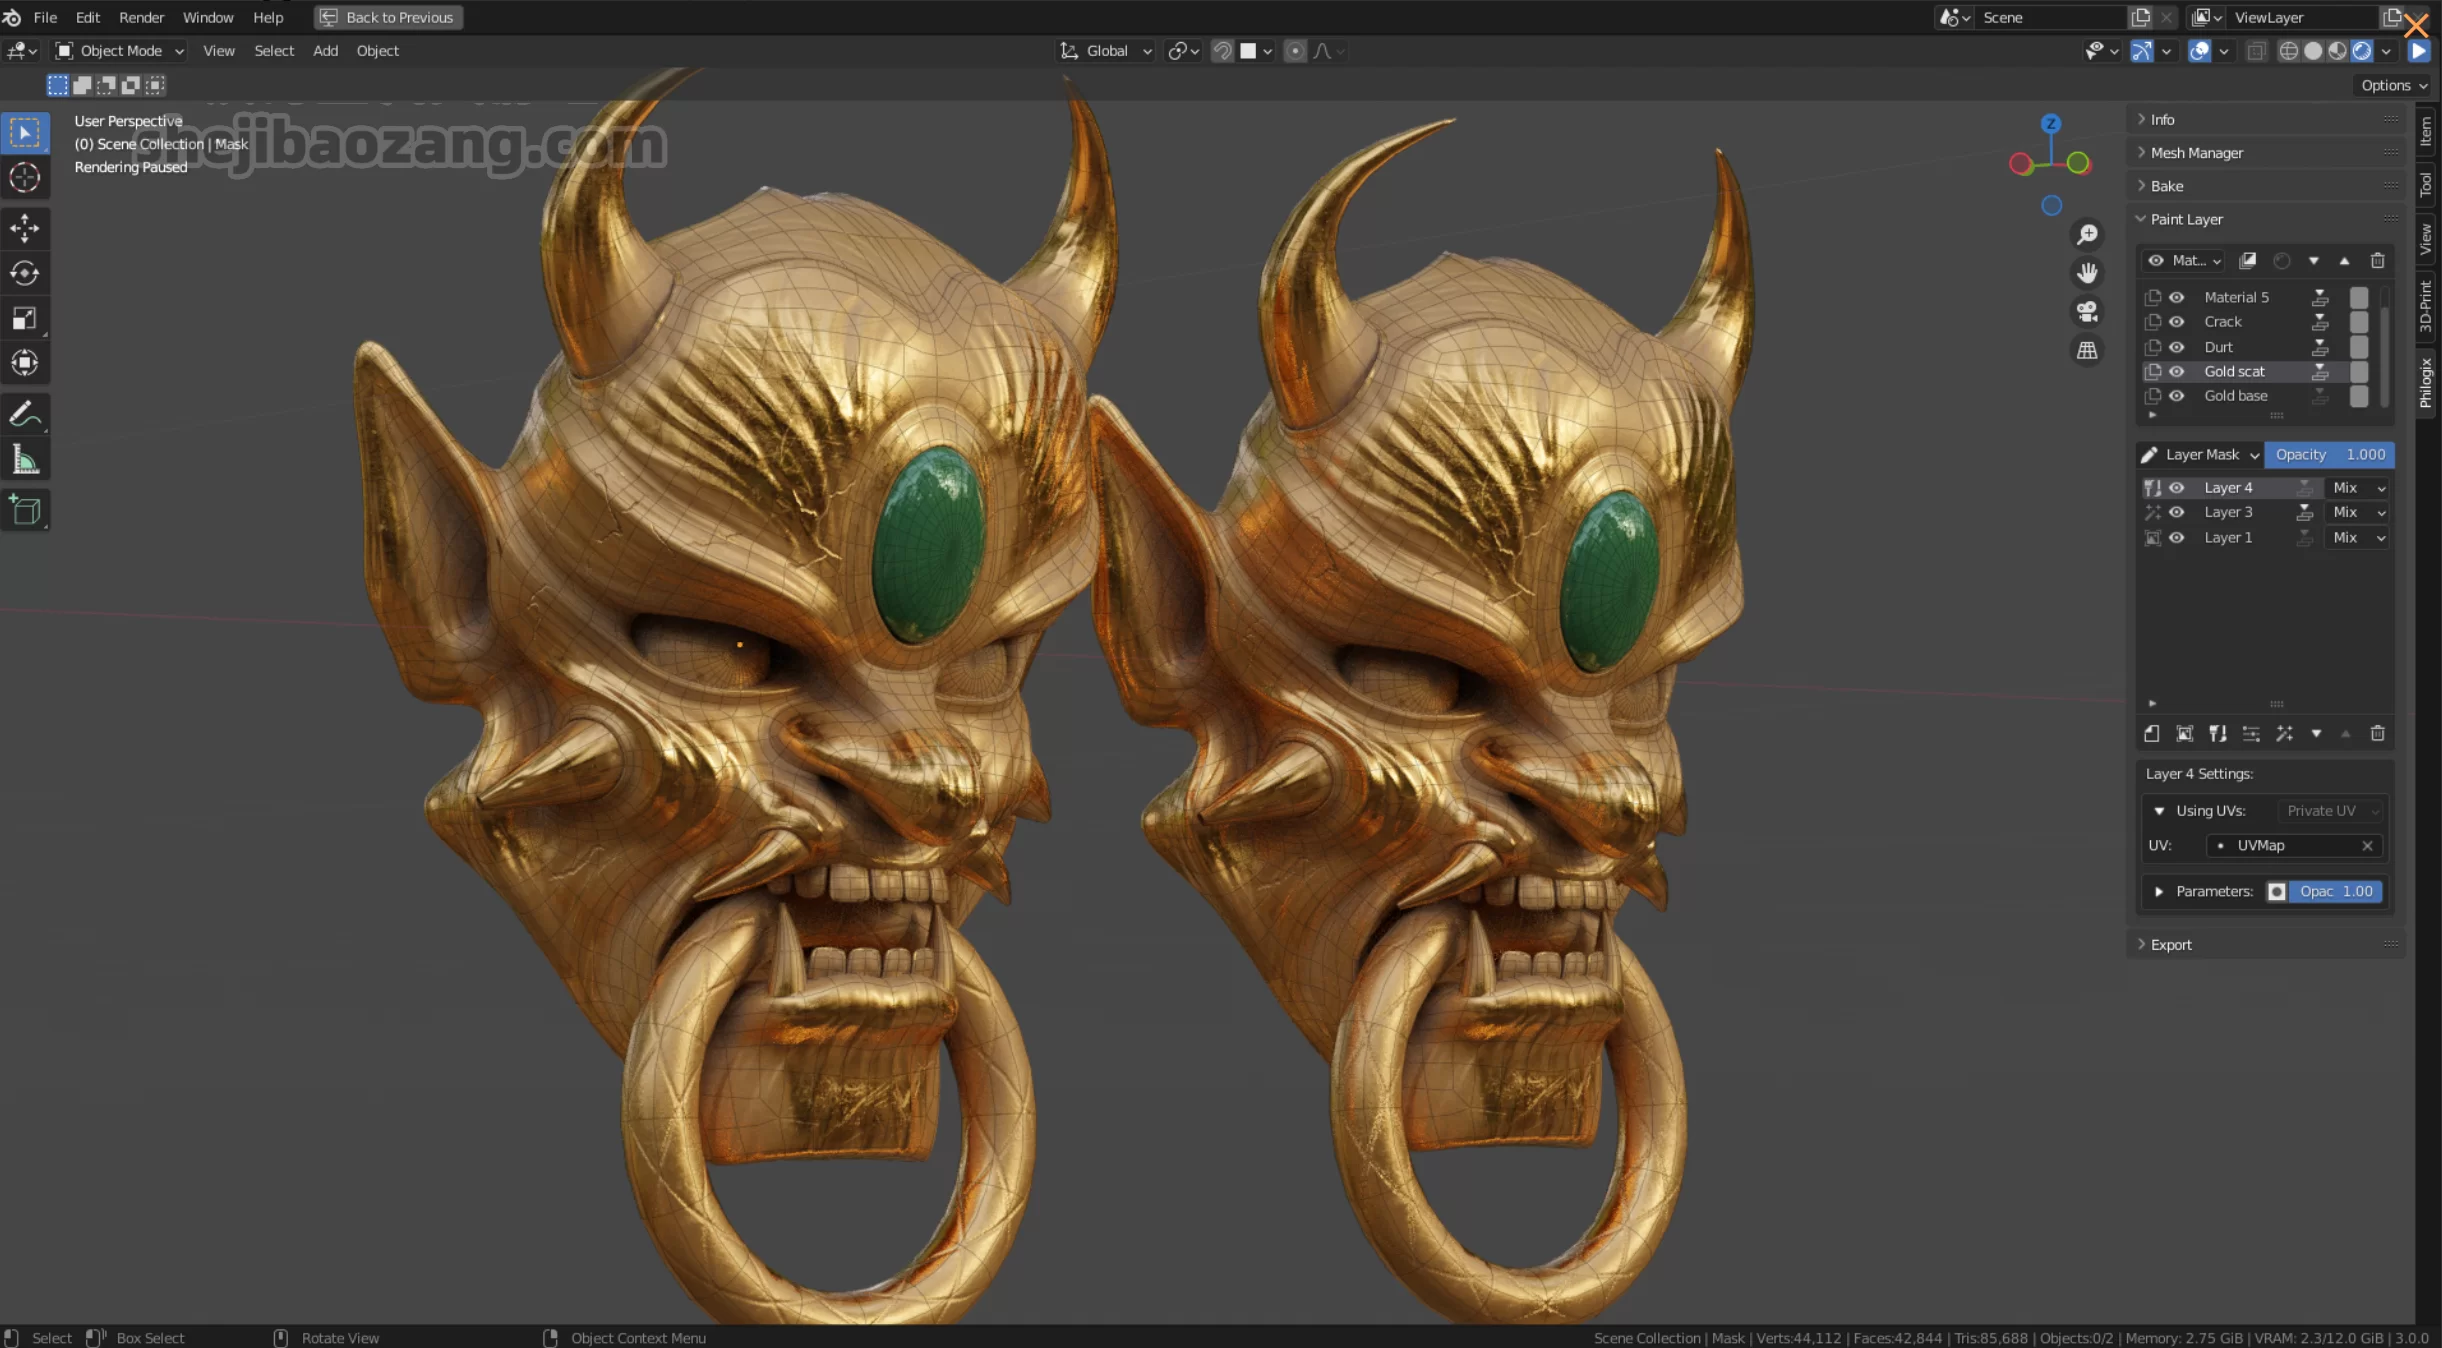This screenshot has height=1348, width=2442.
Task: Open the Object Mode dropdown
Action: click(120, 51)
